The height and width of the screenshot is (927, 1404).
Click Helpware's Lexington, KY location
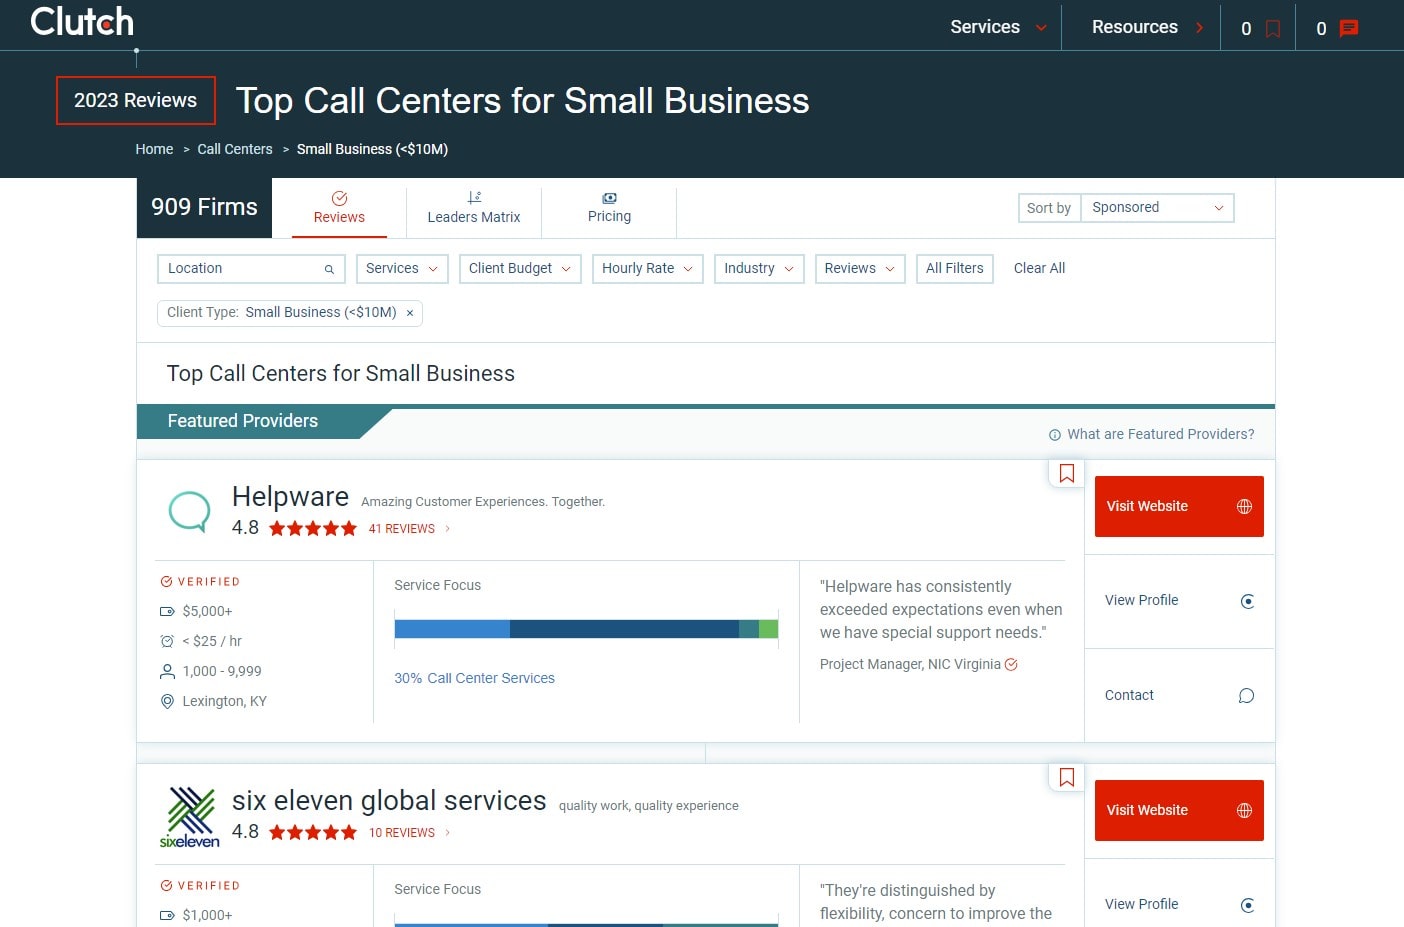pyautogui.click(x=224, y=701)
